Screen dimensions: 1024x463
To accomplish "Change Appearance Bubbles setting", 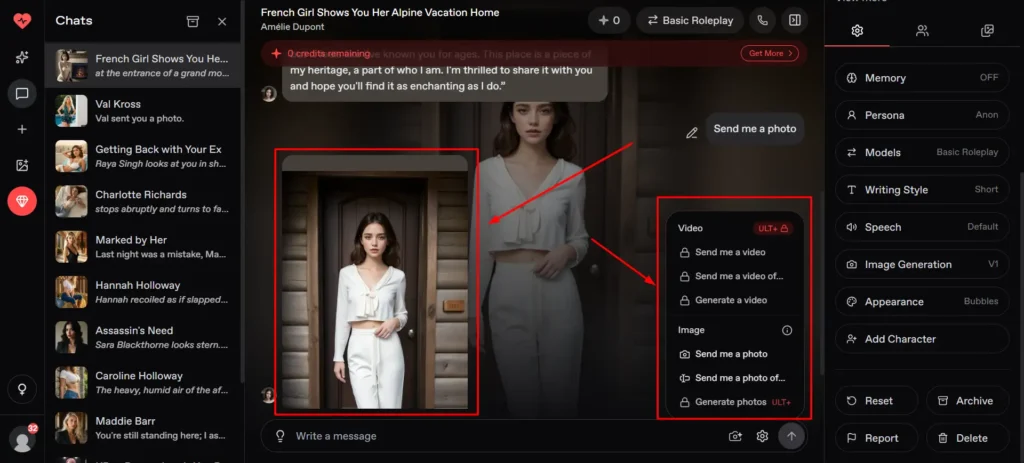I will click(922, 302).
